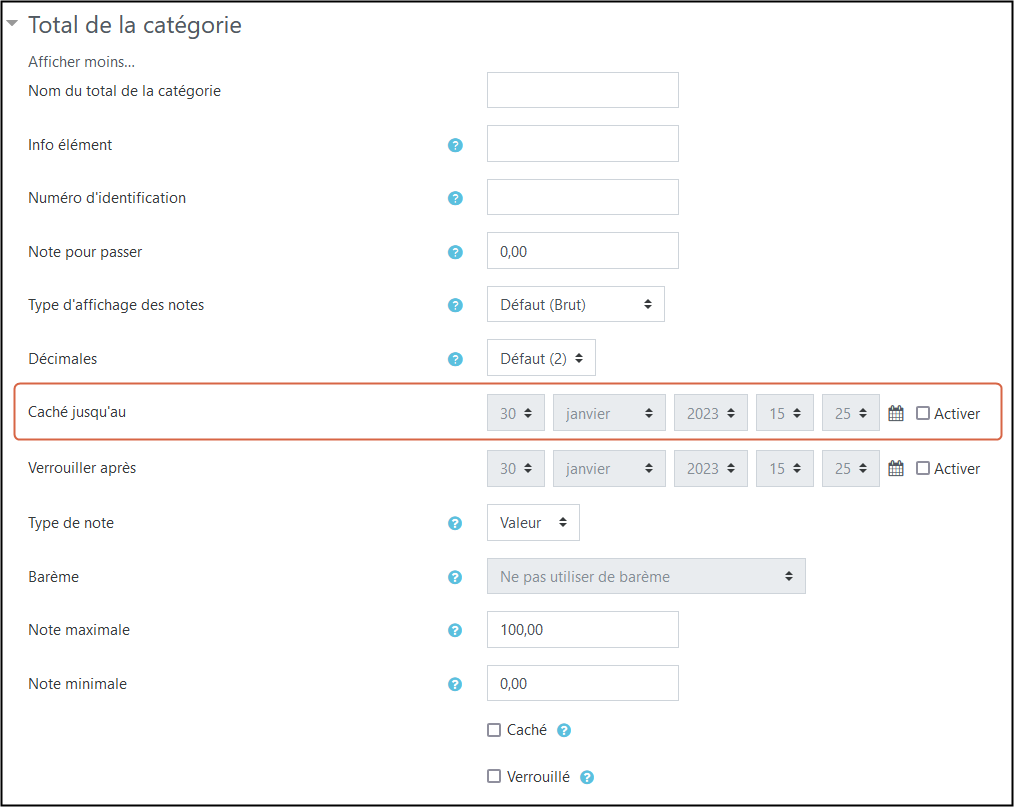Collapse the Total de la catégorie section
This screenshot has width=1014, height=807.
coord(13,24)
